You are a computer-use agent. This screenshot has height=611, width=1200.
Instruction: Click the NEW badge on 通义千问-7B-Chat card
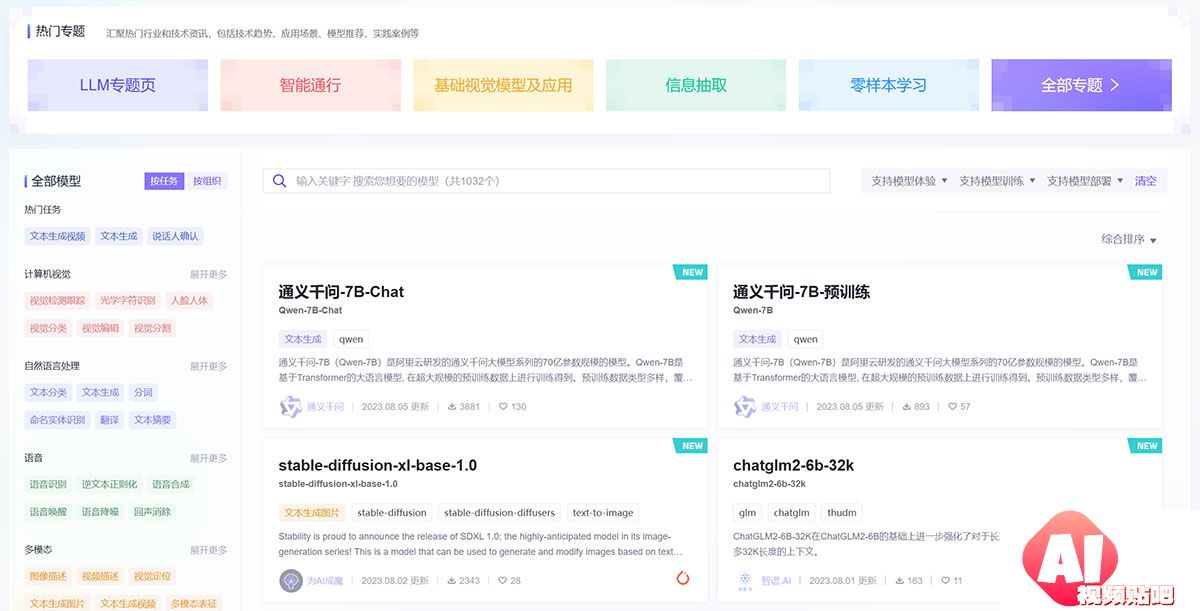[691, 272]
